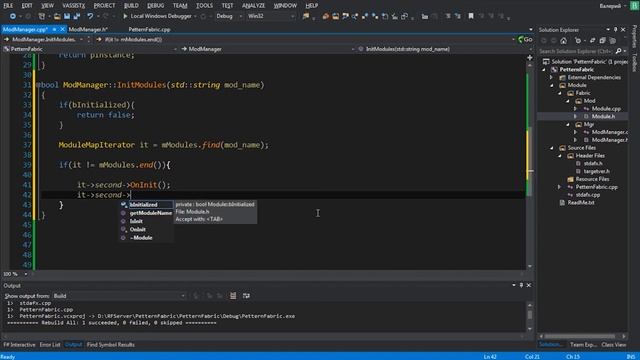Click the Navigate Backward toolbar icon
The image size is (640, 360).
(13, 16)
